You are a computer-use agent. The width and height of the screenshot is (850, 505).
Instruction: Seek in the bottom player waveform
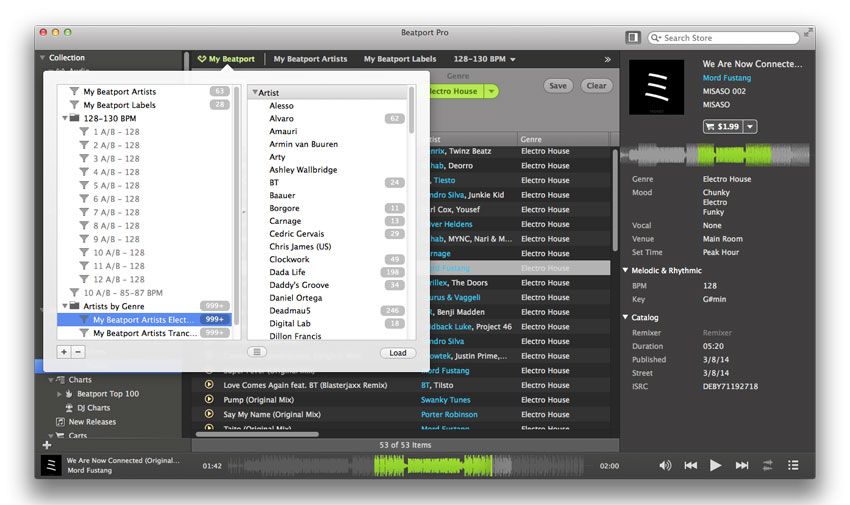(x=407, y=465)
